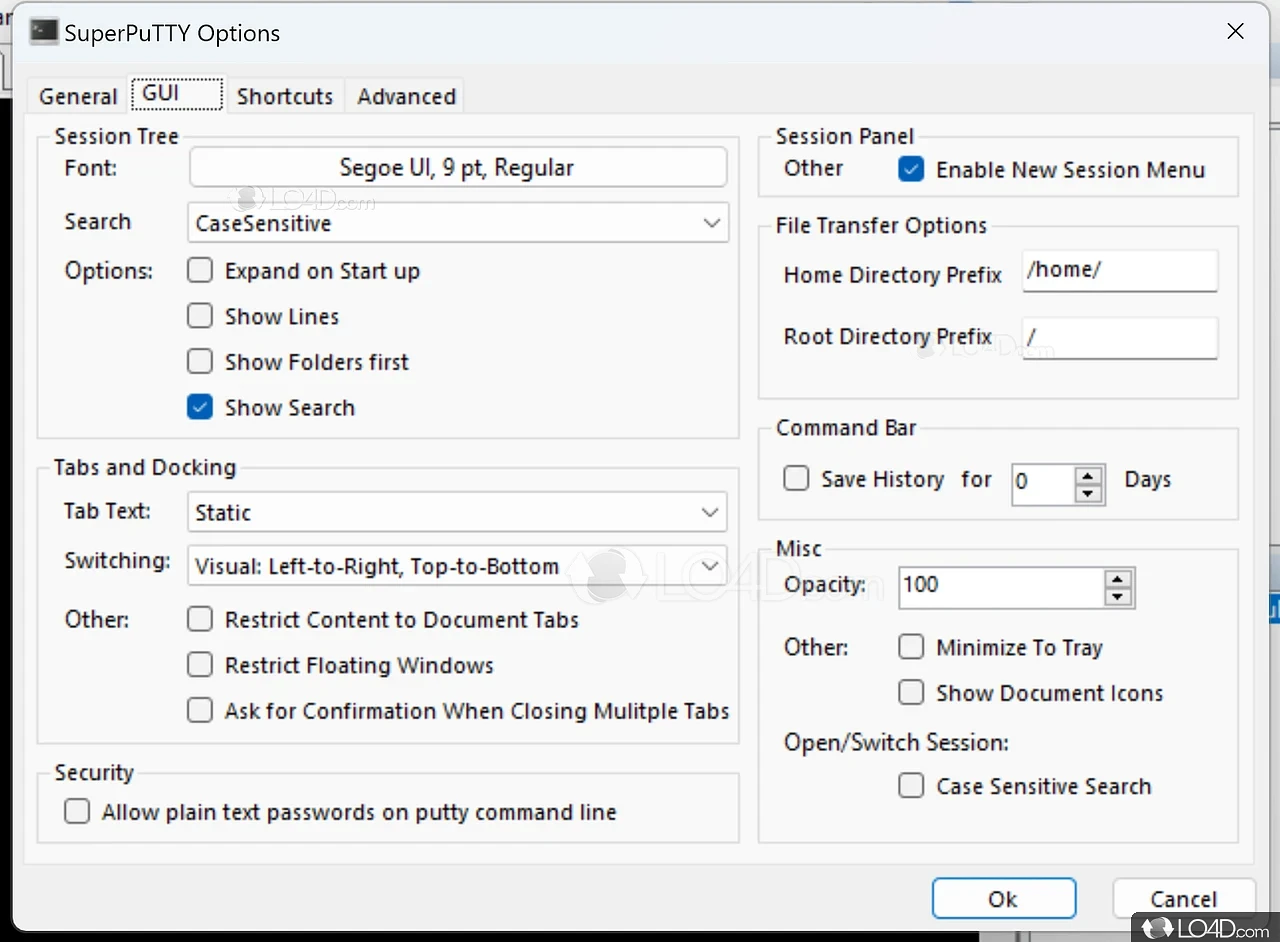Allow plain text passwords on command line
This screenshot has height=942, width=1280.
pos(77,811)
